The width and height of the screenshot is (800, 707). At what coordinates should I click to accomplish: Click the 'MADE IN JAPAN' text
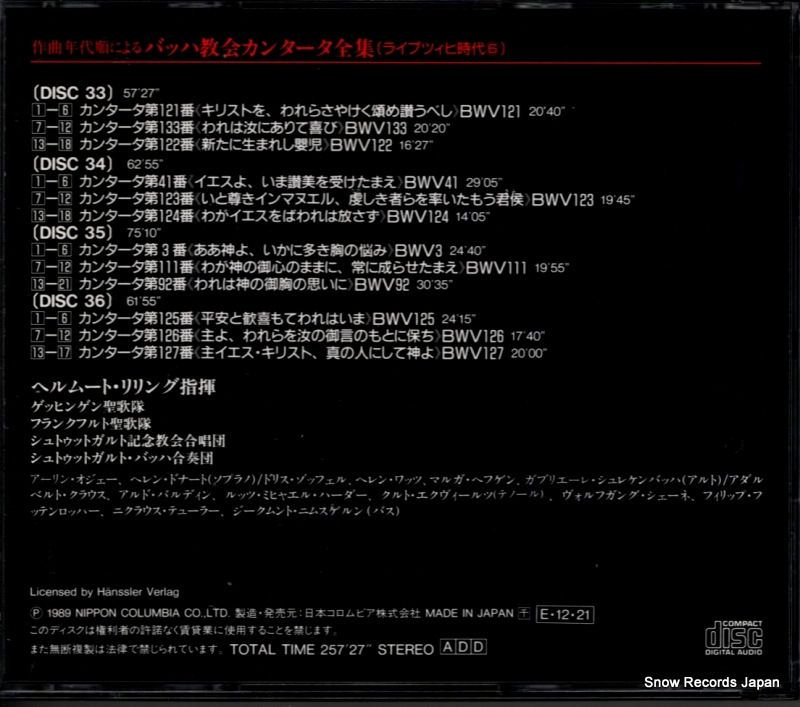pyautogui.click(x=469, y=613)
